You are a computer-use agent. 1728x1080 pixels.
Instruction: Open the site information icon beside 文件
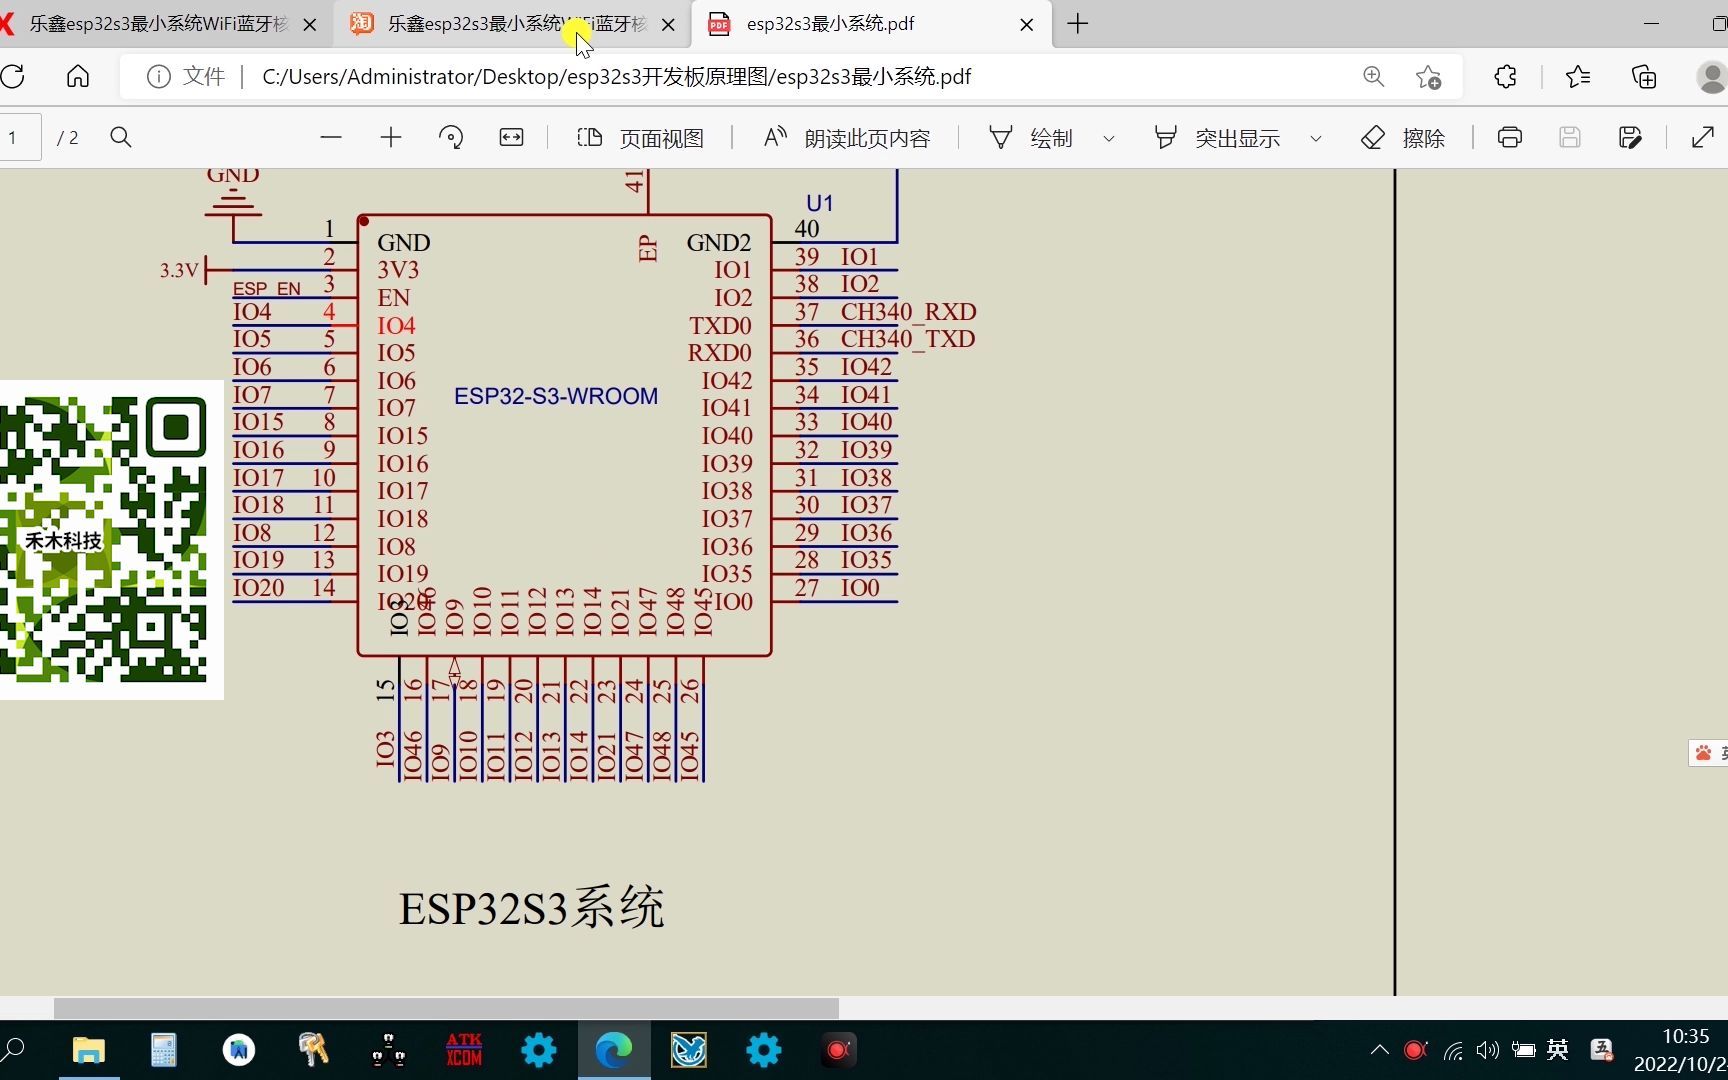pyautogui.click(x=158, y=77)
